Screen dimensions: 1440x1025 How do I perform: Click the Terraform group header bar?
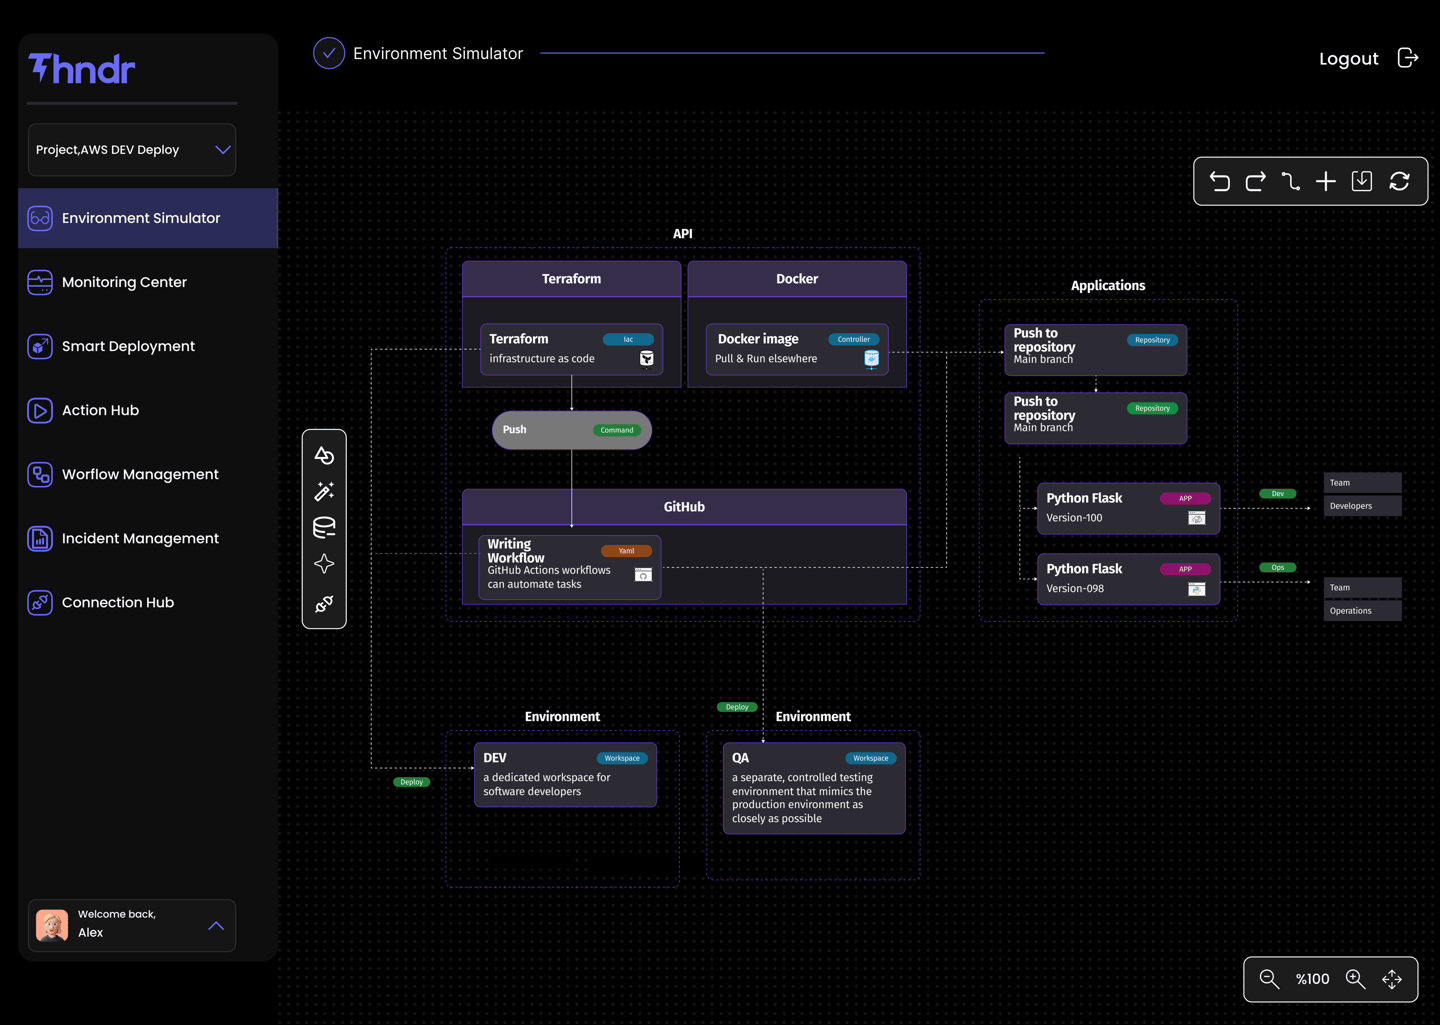pos(572,279)
